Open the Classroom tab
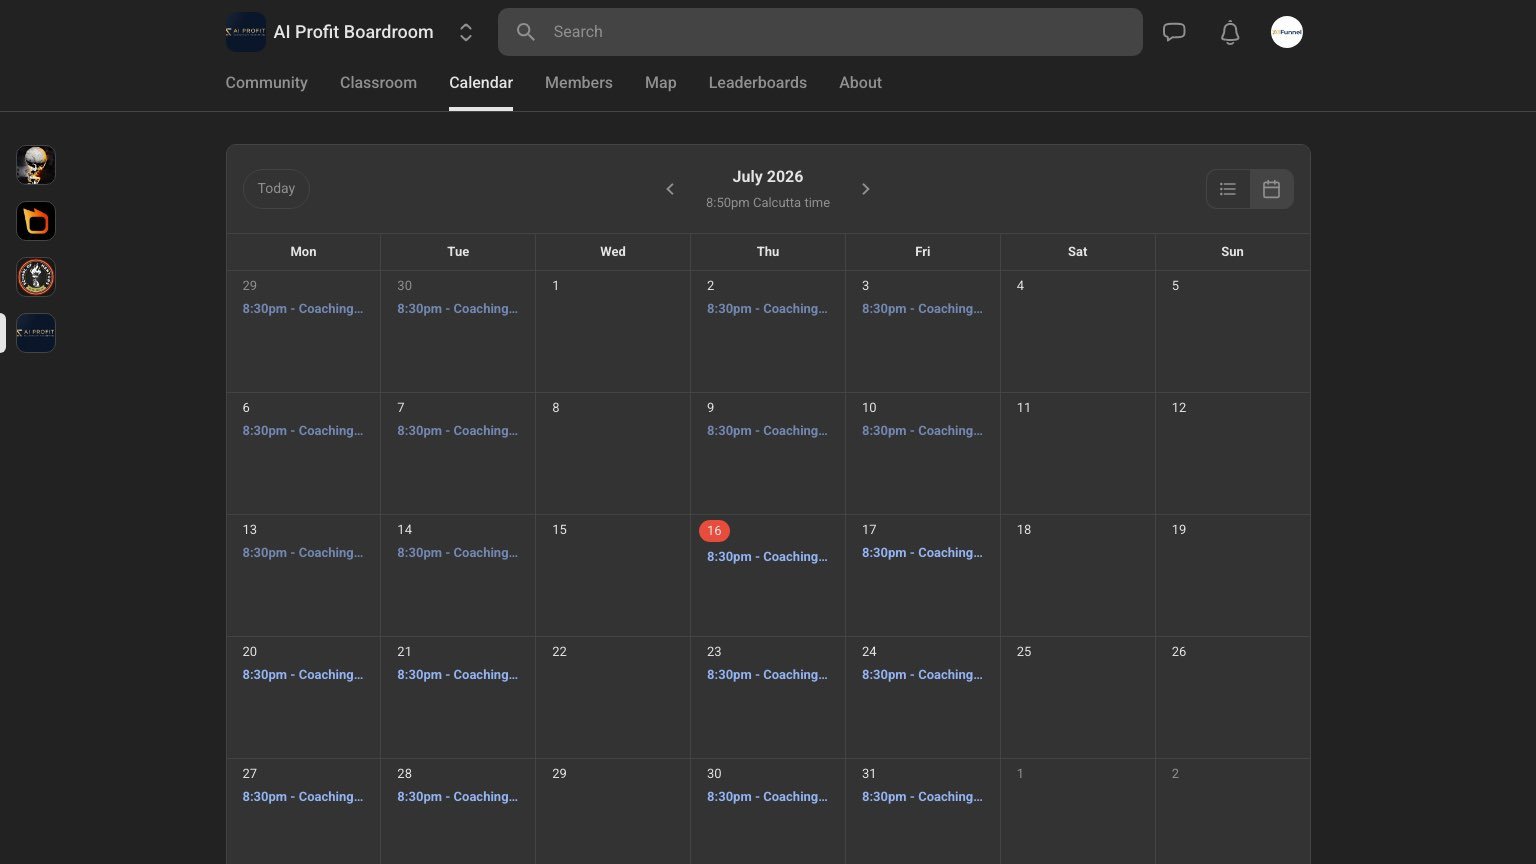Image resolution: width=1536 pixels, height=864 pixels. (x=378, y=83)
